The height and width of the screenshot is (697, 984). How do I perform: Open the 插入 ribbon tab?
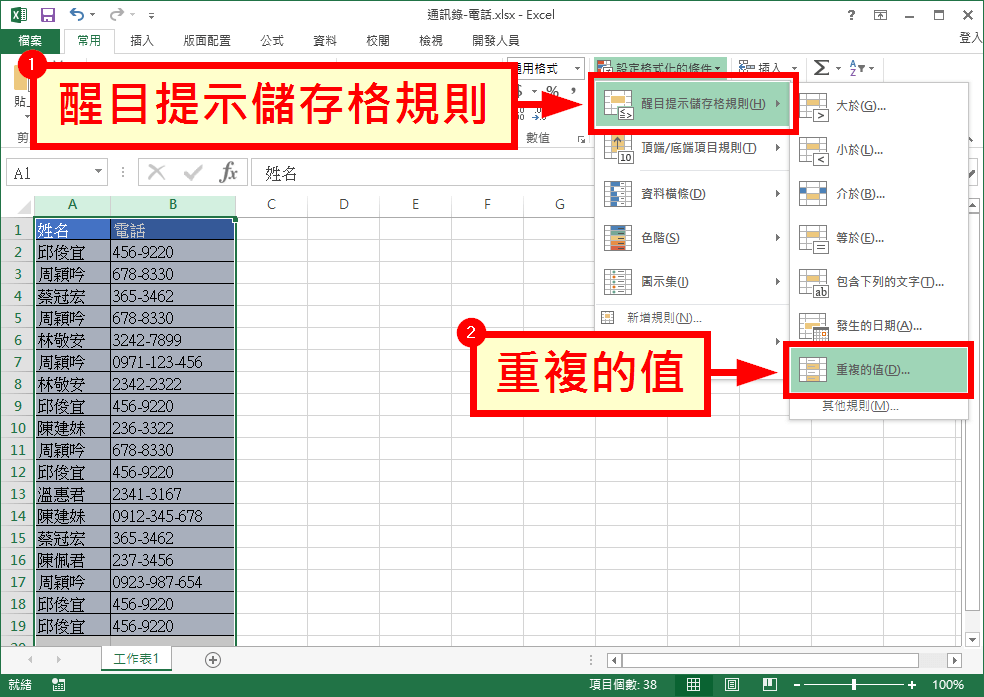[x=142, y=41]
